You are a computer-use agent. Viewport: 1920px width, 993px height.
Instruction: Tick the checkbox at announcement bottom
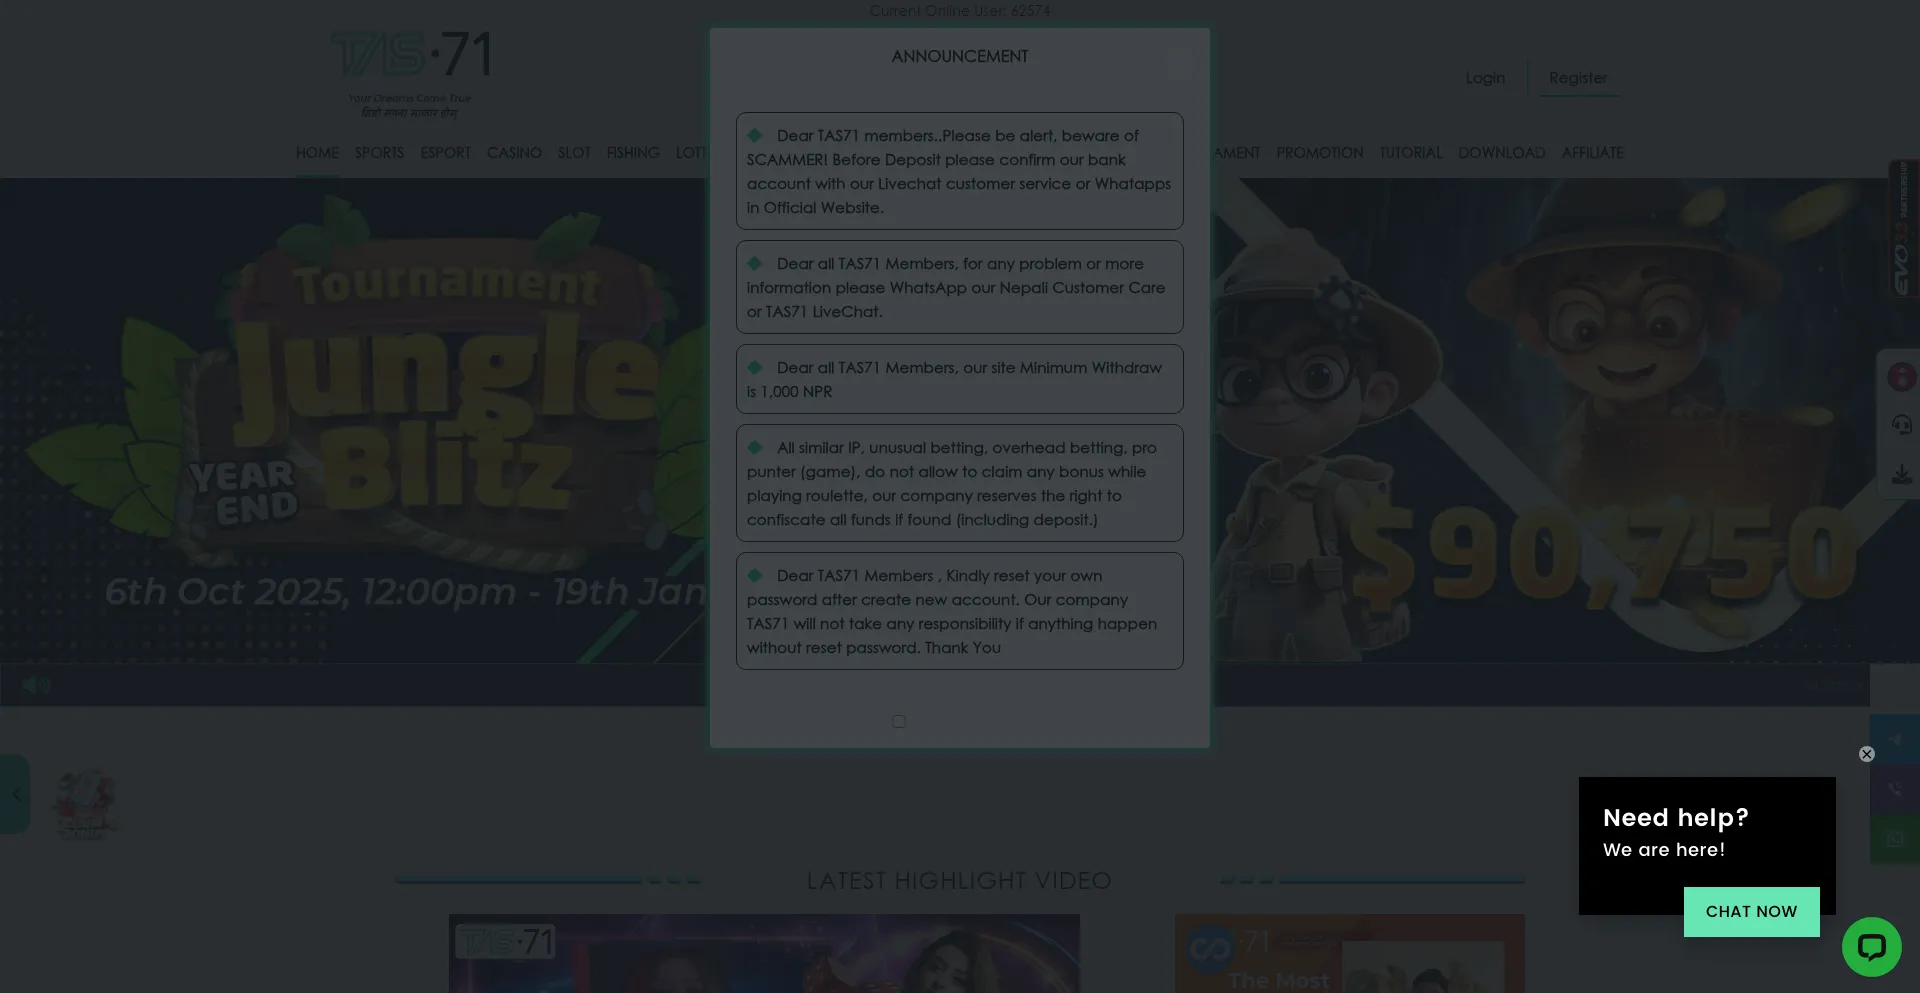click(899, 721)
